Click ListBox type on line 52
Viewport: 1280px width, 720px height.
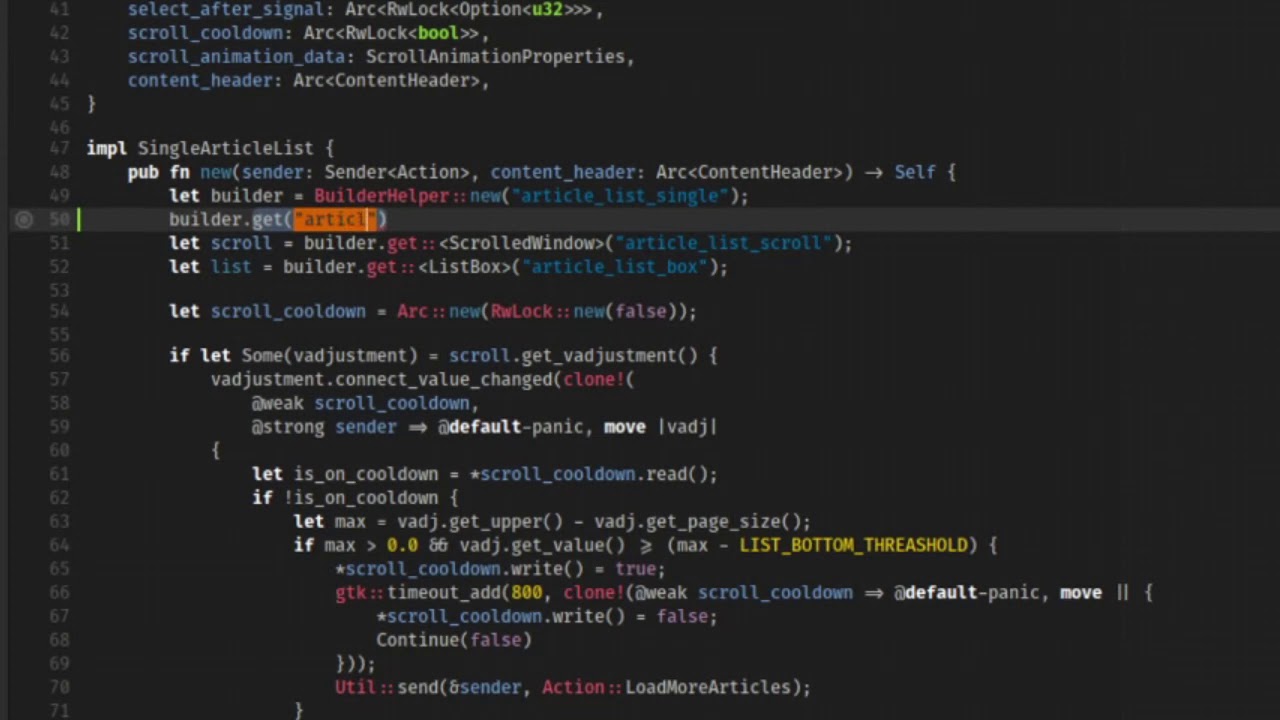pyautogui.click(x=465, y=267)
